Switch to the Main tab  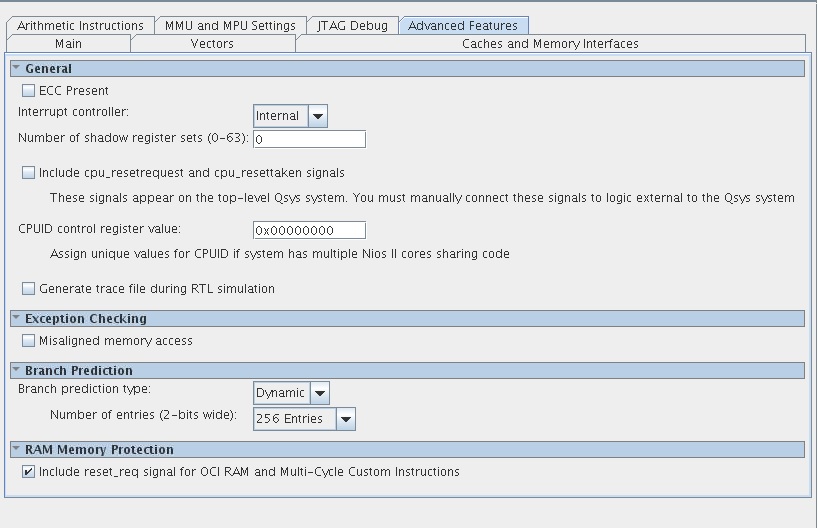pos(68,44)
